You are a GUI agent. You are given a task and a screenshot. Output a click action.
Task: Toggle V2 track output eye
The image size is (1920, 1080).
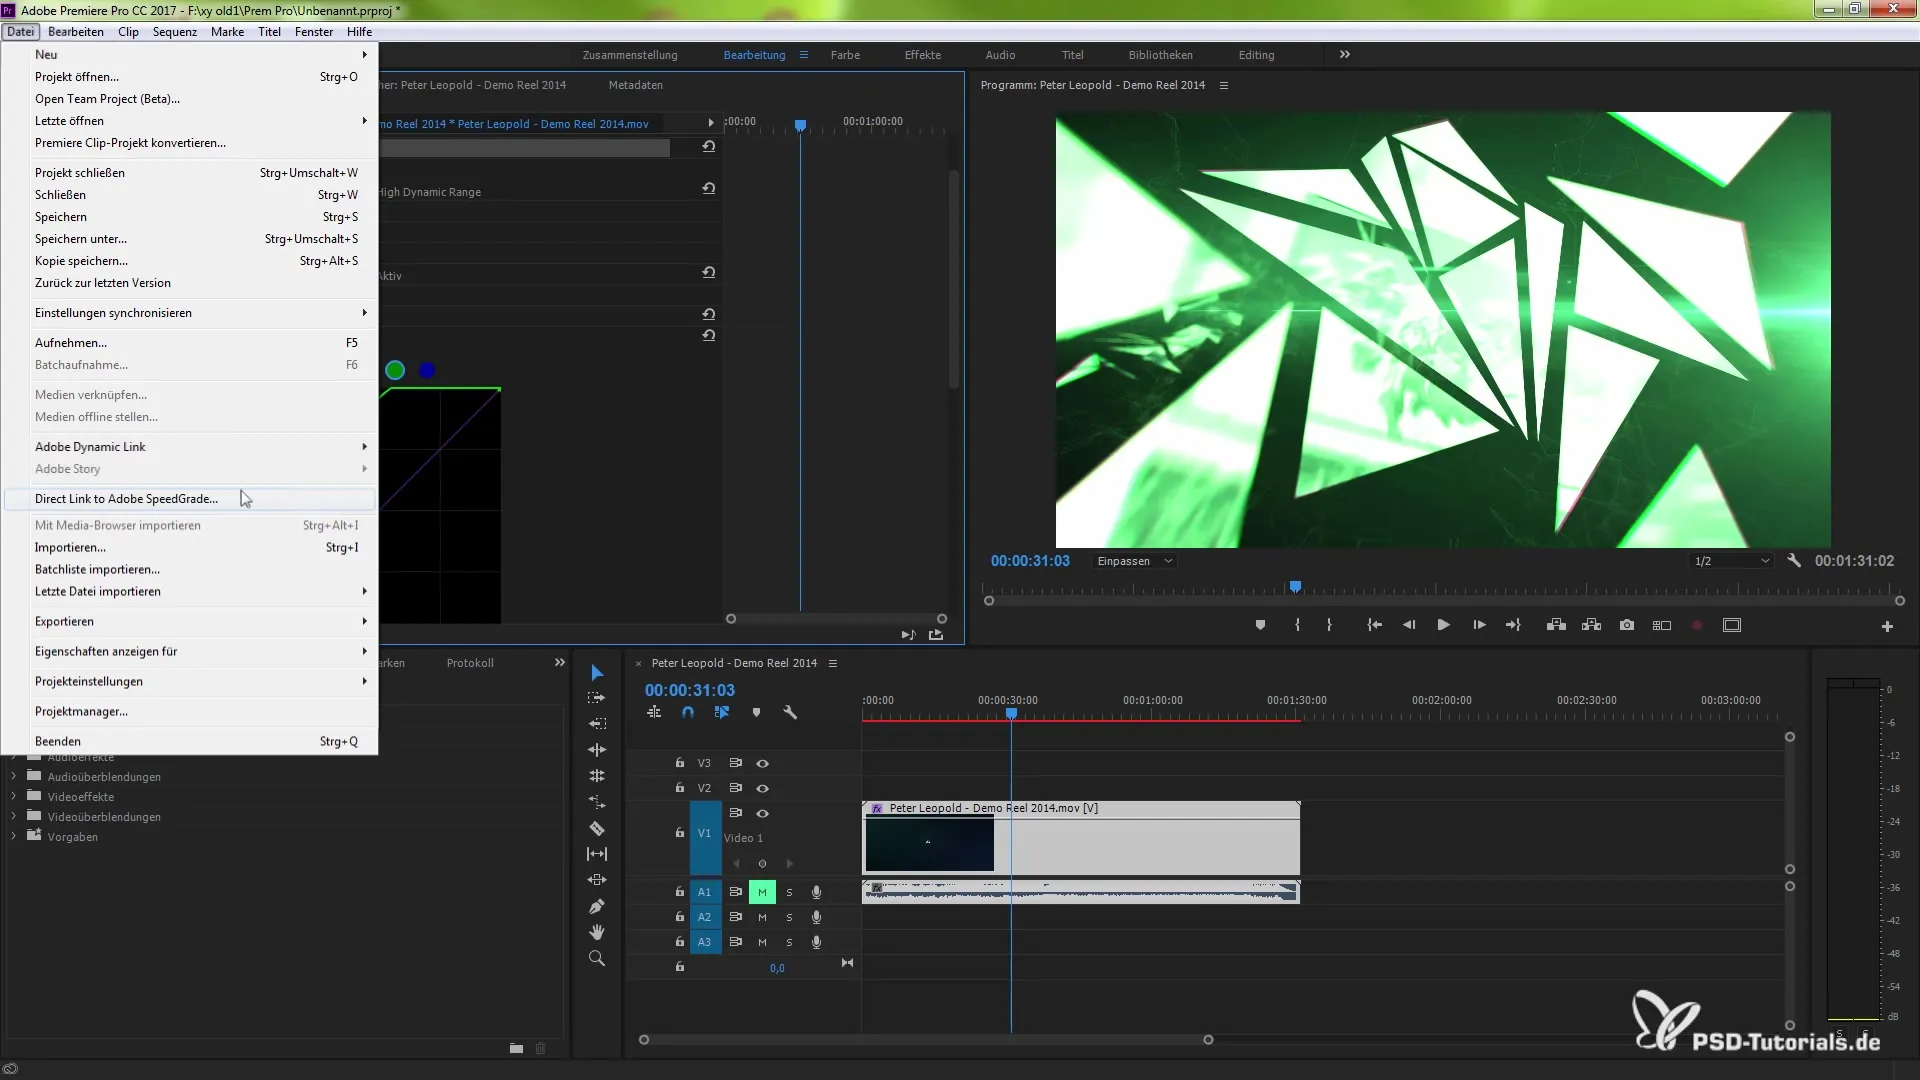click(x=762, y=788)
